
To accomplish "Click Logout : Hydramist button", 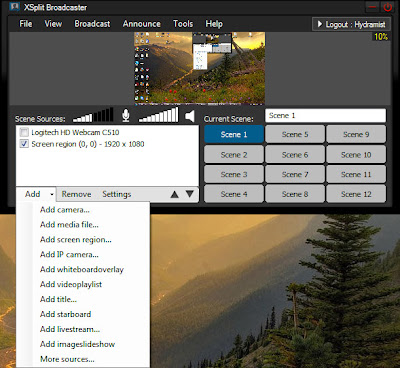I will pos(351,24).
